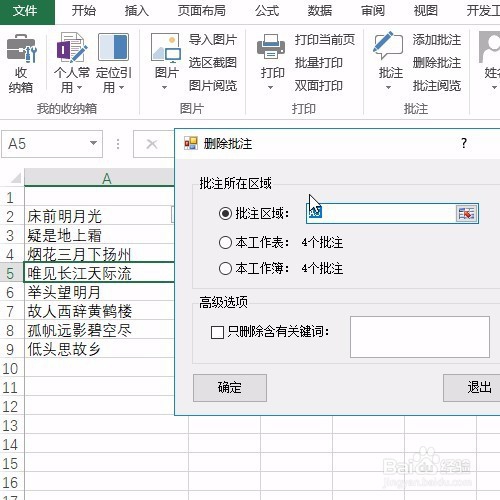
Task: Click the 确定 button
Action: click(x=230, y=388)
